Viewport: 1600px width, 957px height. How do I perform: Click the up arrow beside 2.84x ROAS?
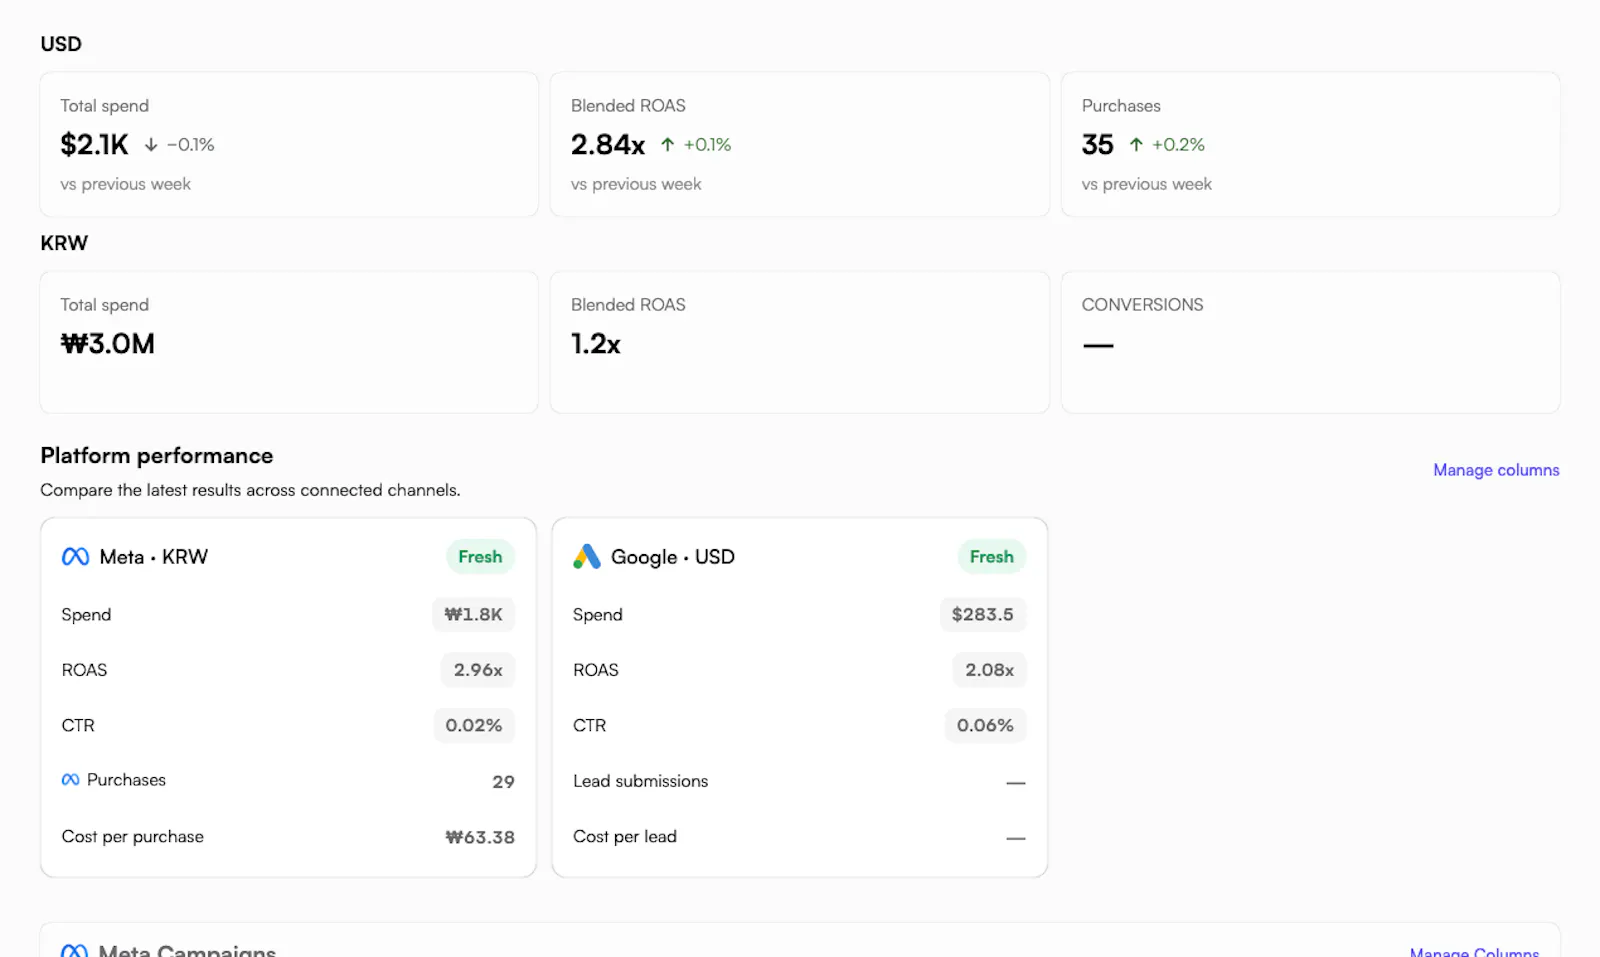[x=667, y=145]
